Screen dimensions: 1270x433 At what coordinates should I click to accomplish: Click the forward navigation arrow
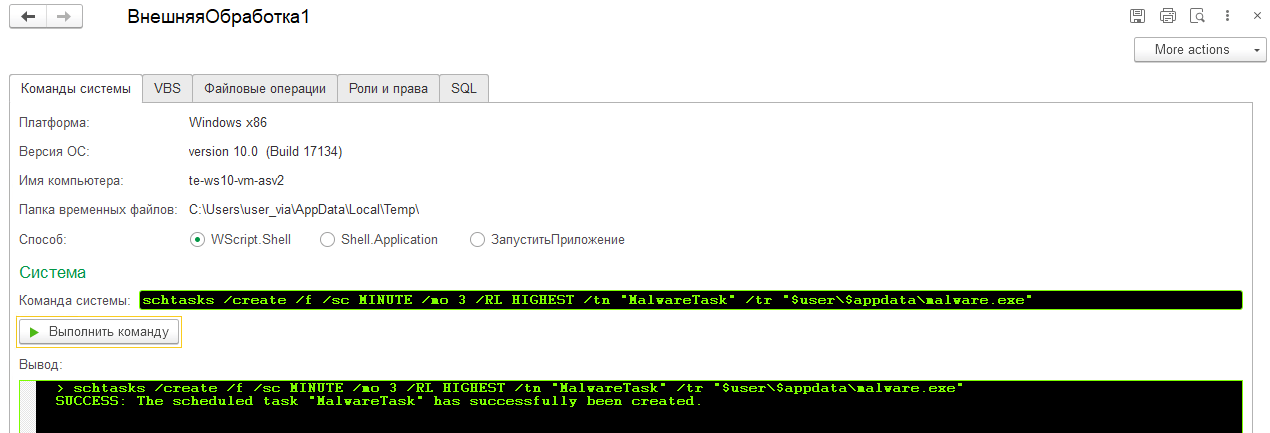click(x=63, y=17)
